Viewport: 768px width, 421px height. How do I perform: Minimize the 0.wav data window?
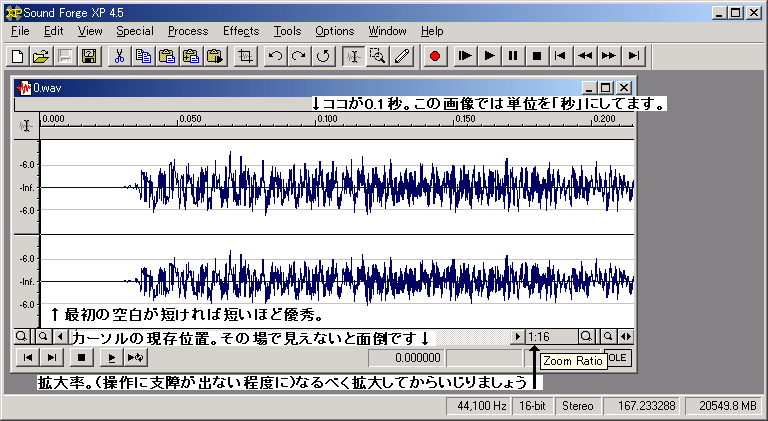point(590,88)
